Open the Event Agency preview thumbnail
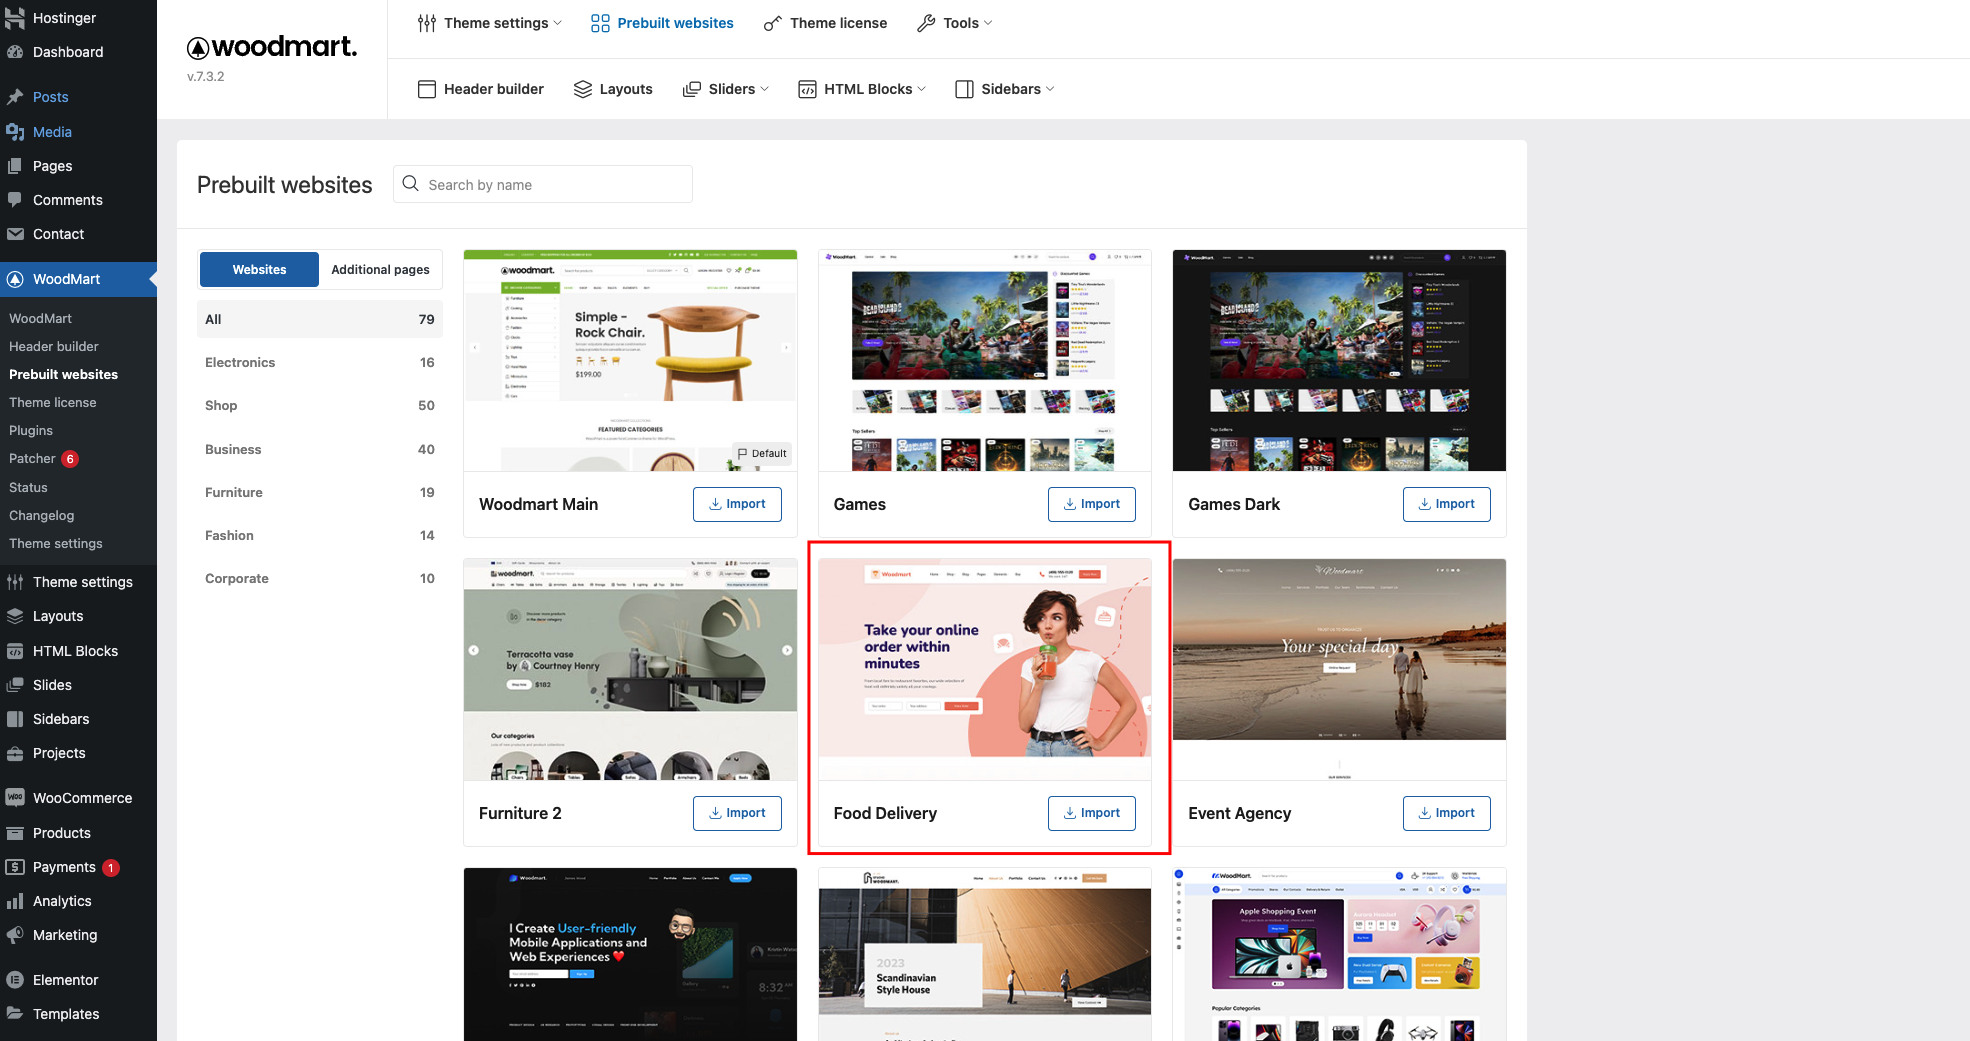 [x=1339, y=669]
